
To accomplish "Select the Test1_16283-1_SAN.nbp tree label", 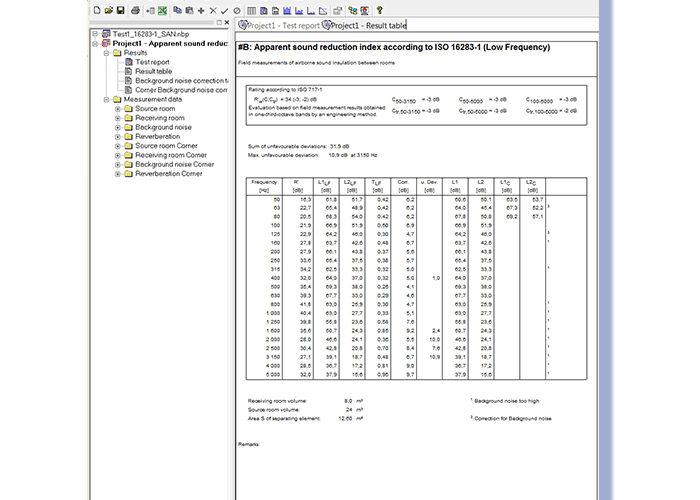I will click(150, 34).
